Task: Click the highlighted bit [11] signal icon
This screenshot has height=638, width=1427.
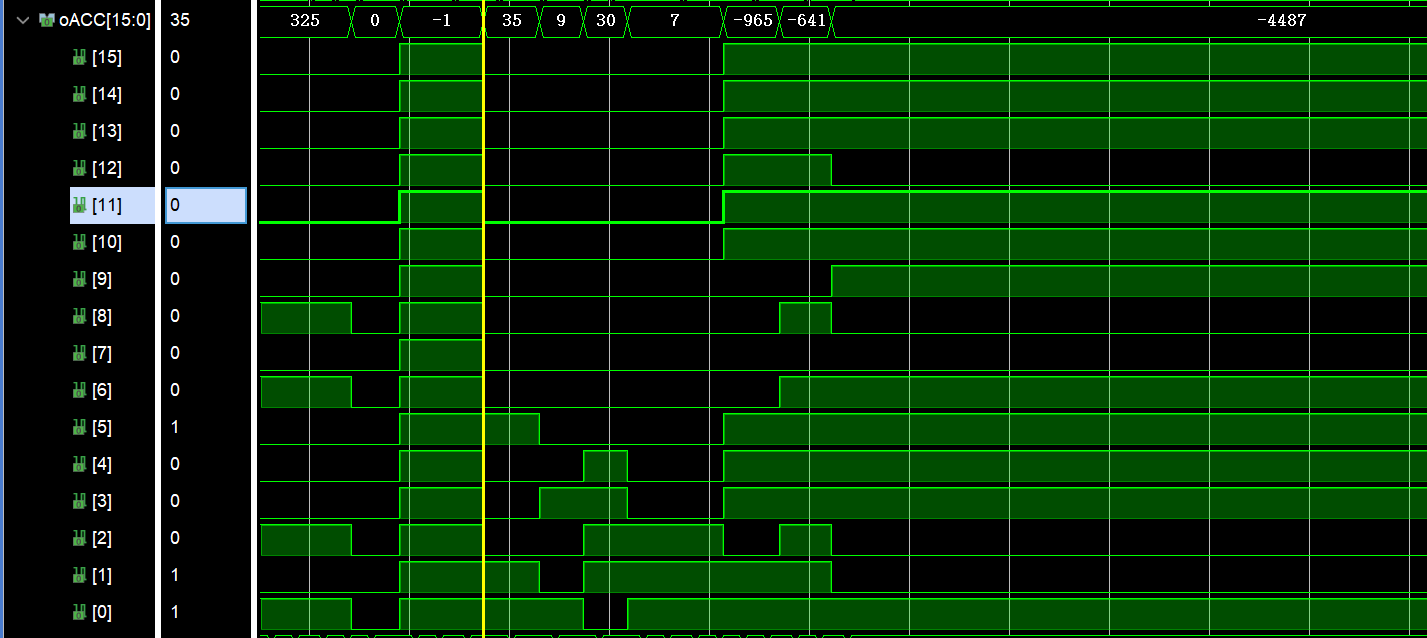Action: [x=79, y=206]
